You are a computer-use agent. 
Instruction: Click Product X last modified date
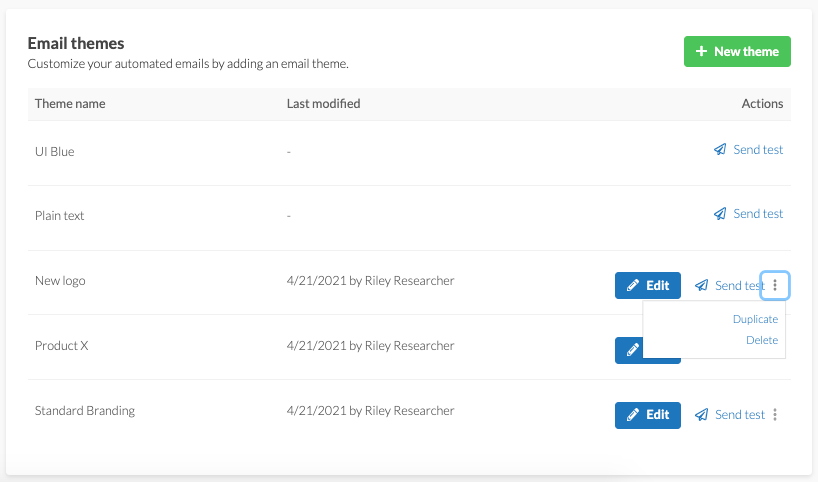pos(370,346)
